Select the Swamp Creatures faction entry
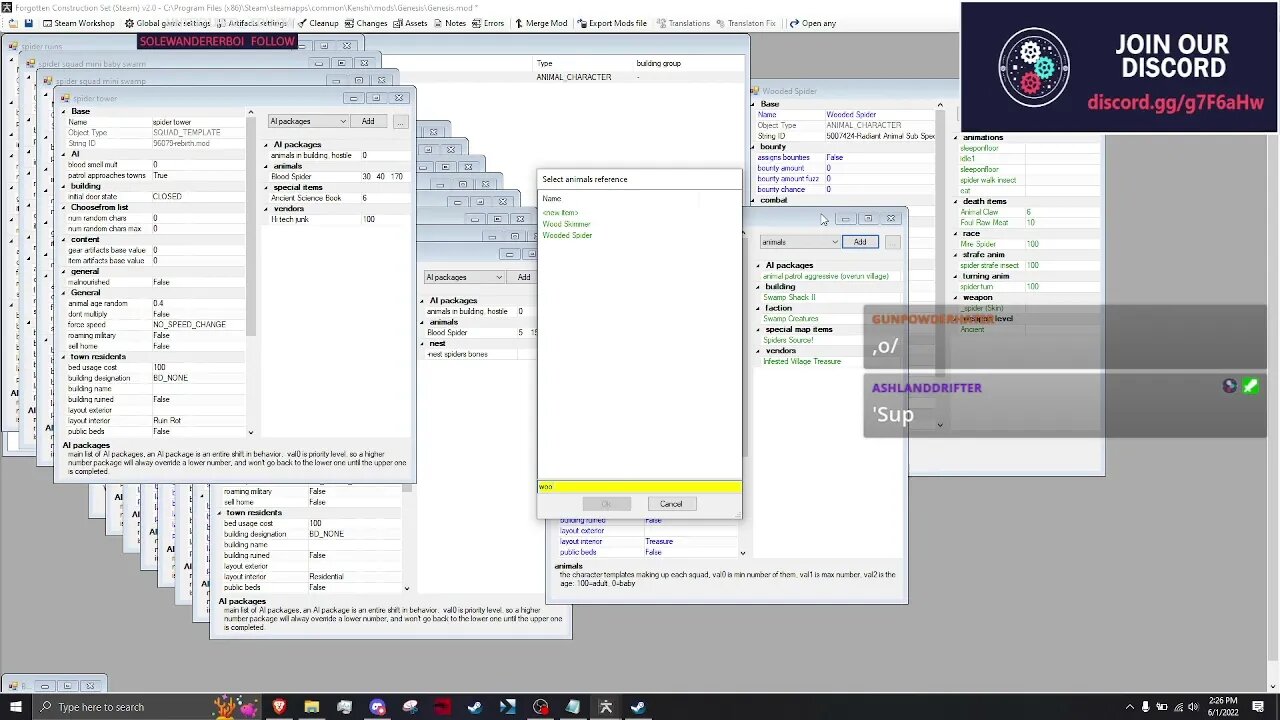 790,319
